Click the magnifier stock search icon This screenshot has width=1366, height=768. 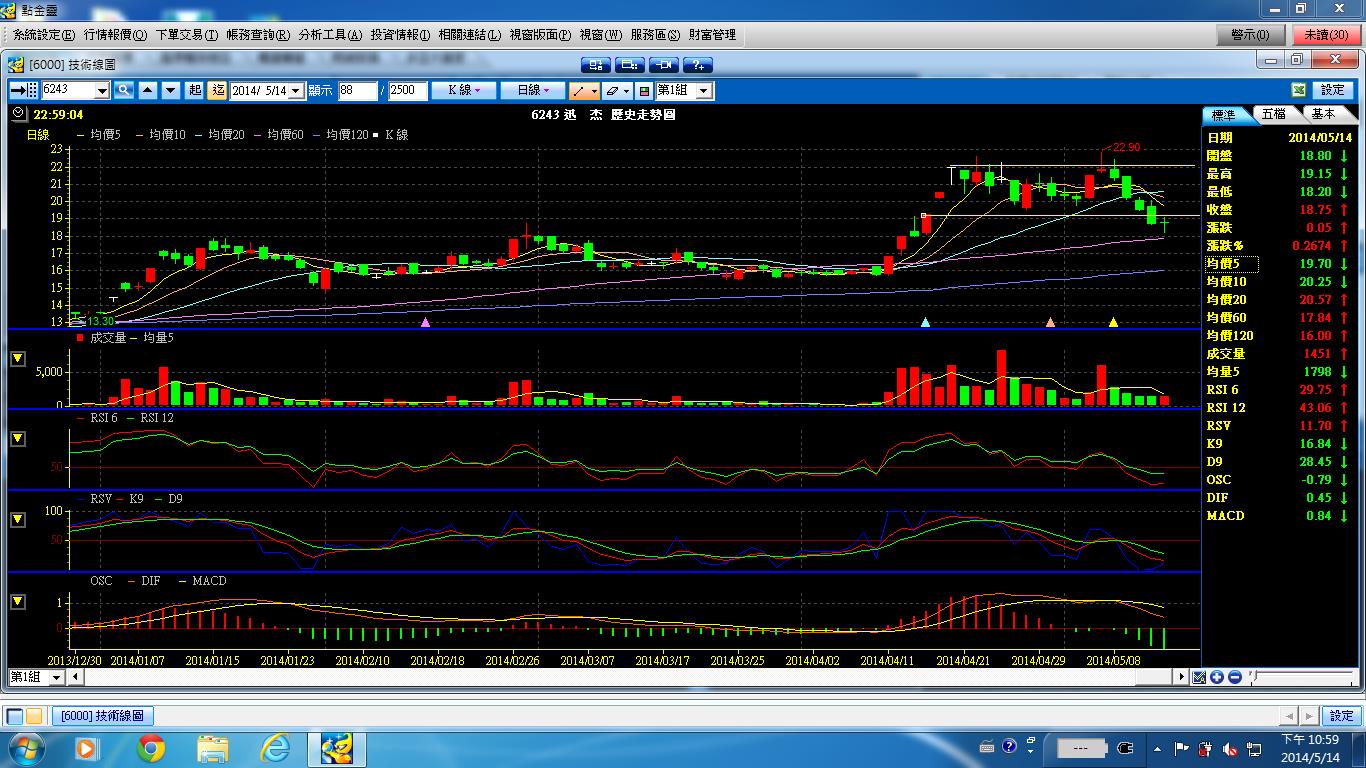pyautogui.click(x=124, y=90)
